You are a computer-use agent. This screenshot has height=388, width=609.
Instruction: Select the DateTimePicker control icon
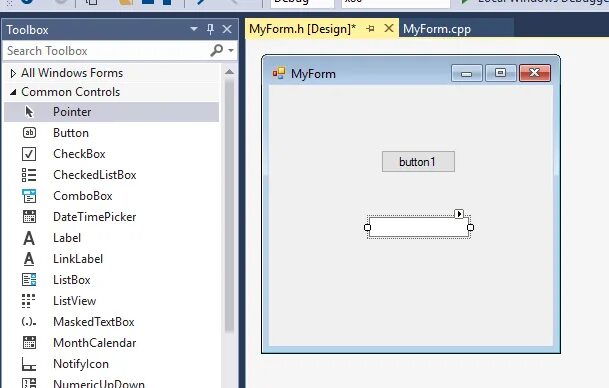coord(29,217)
